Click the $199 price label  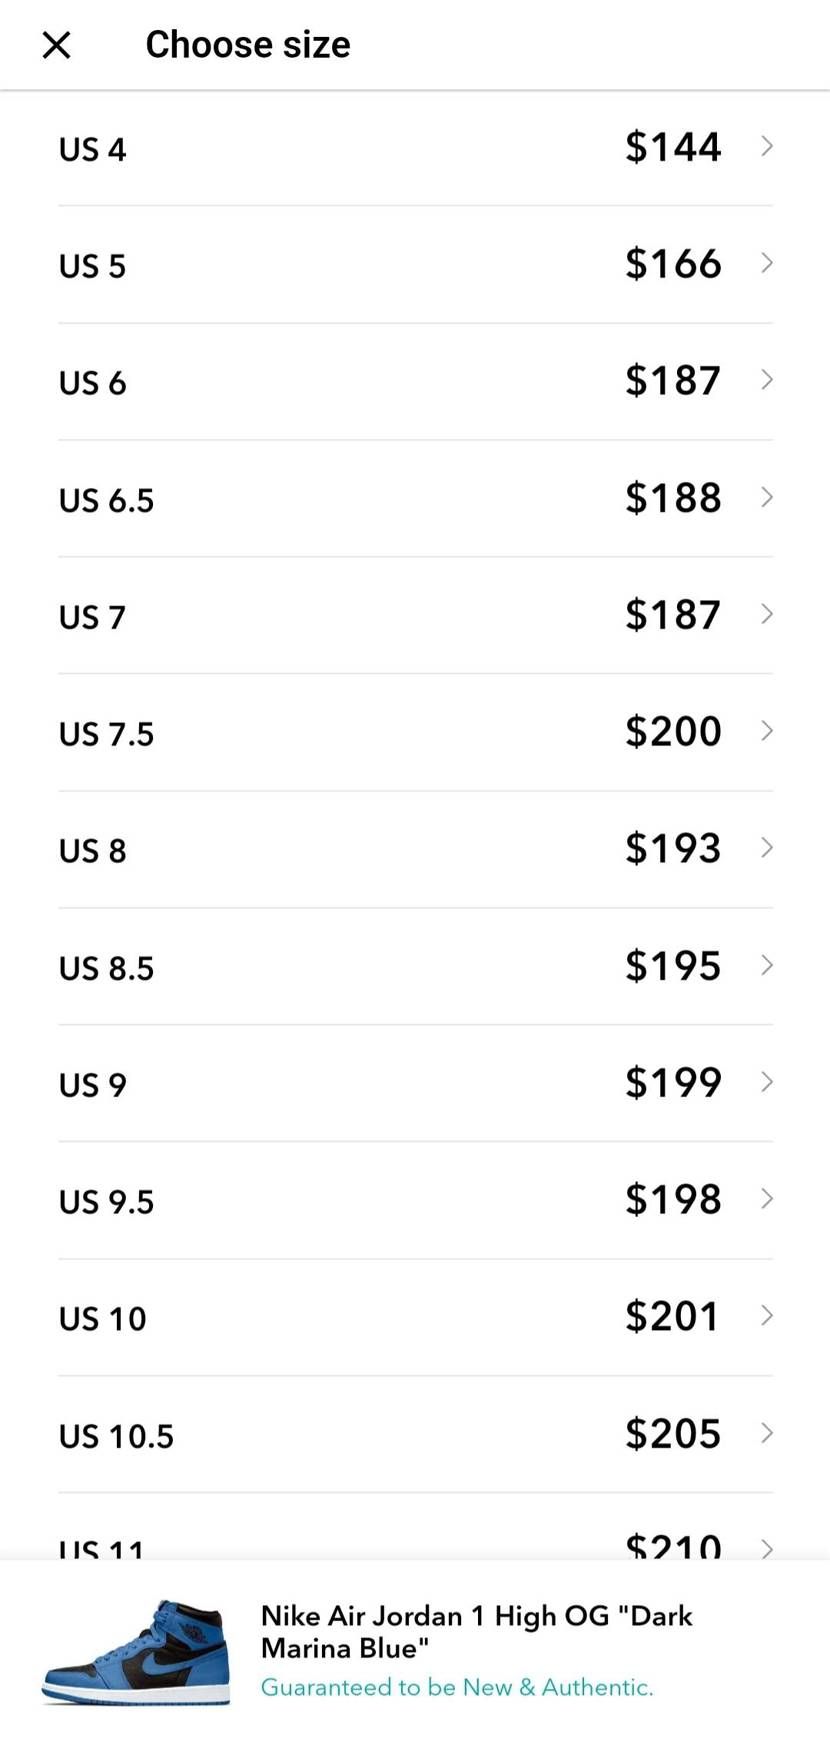(673, 1083)
